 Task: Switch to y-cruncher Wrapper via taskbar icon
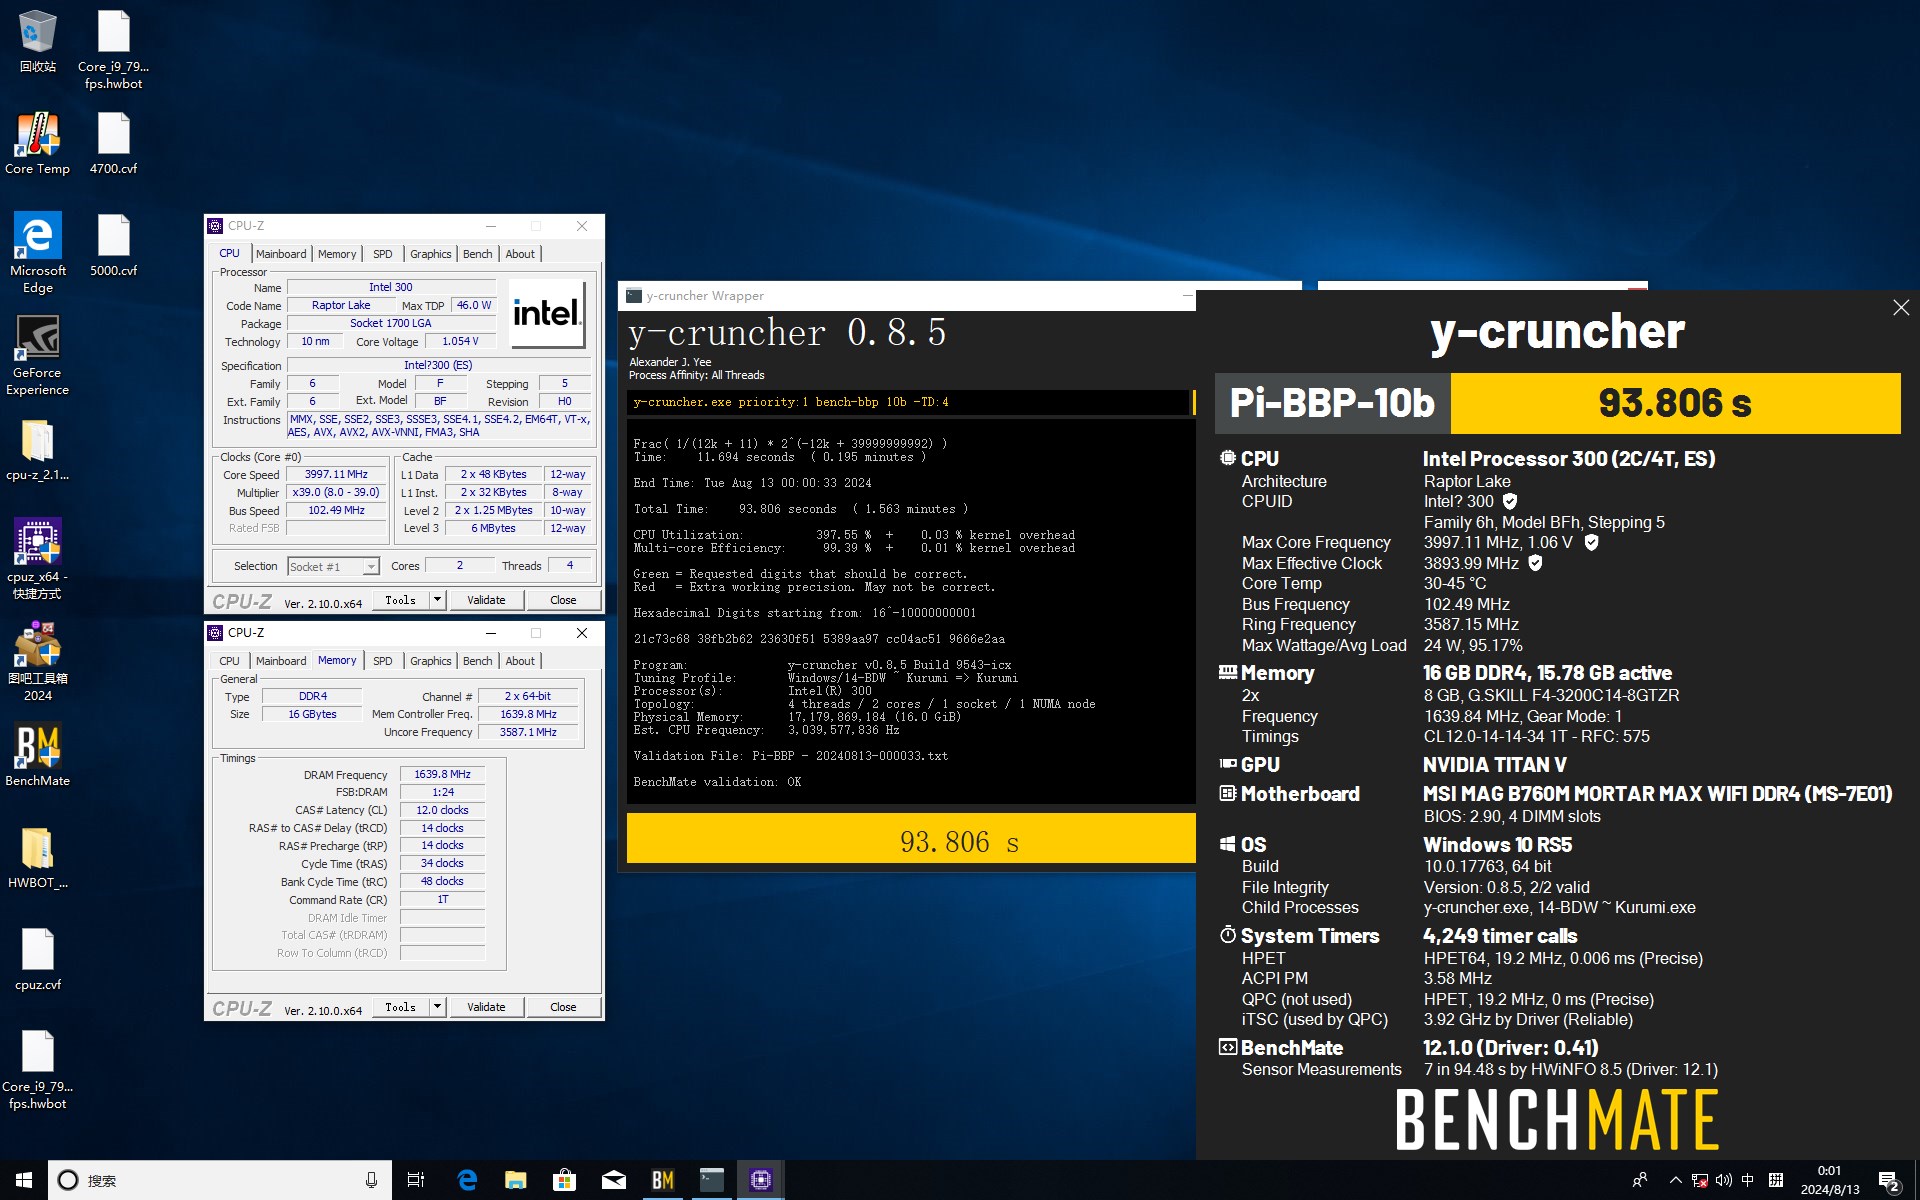(711, 1180)
